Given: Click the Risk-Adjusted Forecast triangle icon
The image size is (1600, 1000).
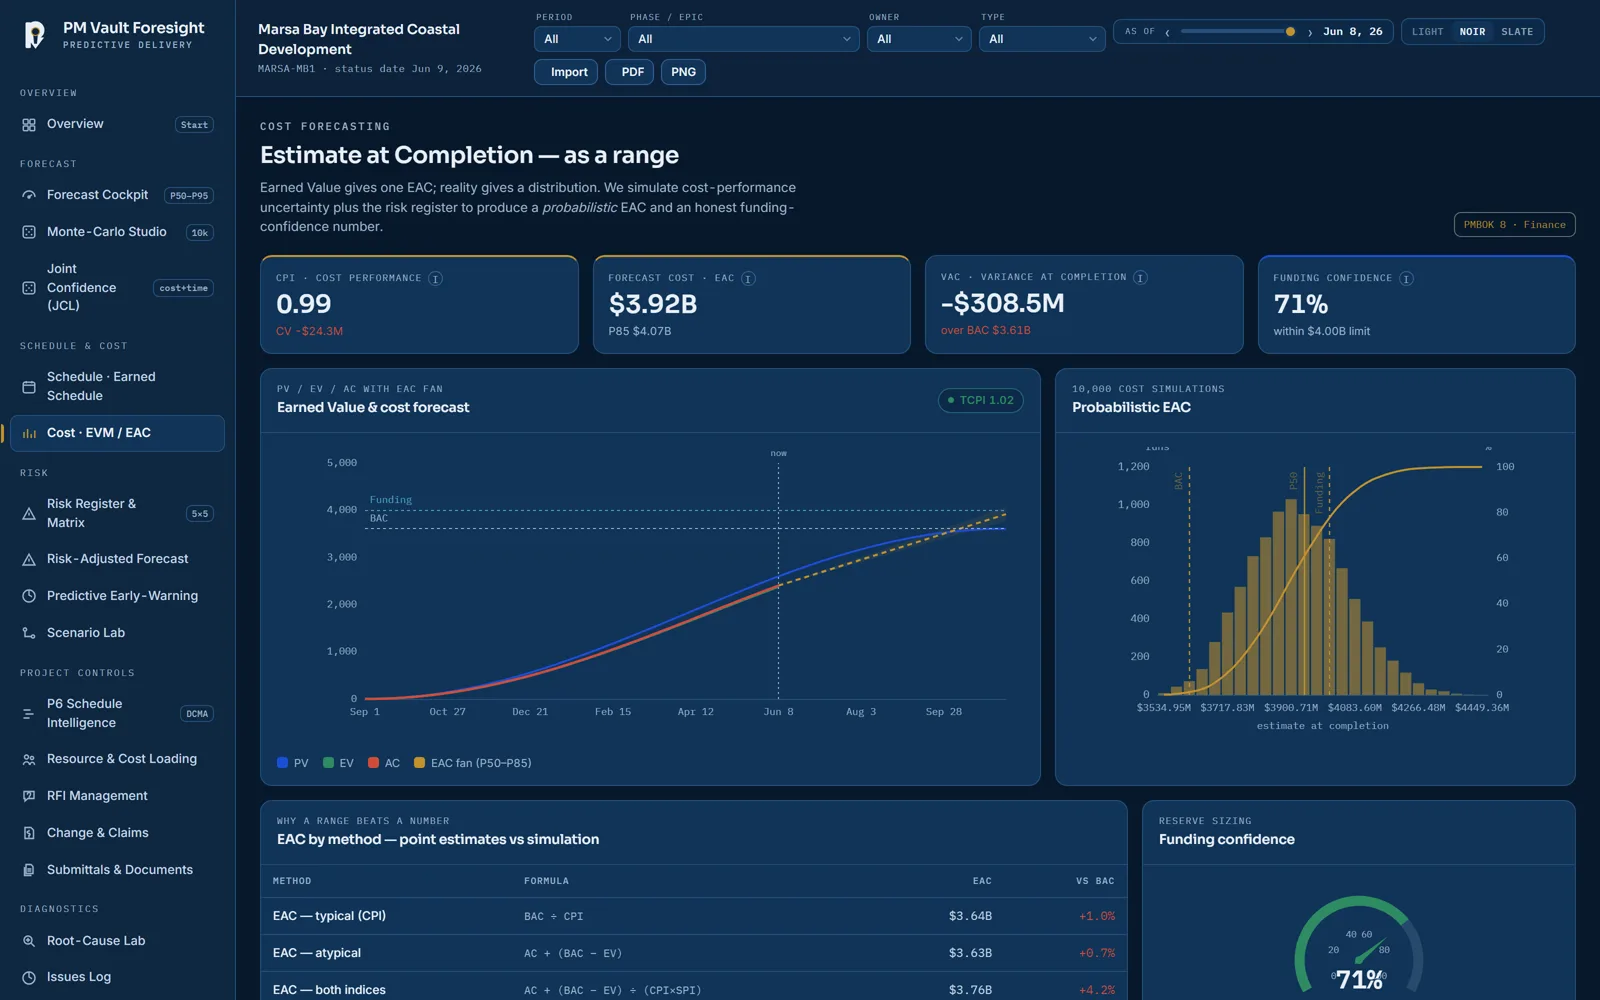Looking at the screenshot, I should [29, 560].
